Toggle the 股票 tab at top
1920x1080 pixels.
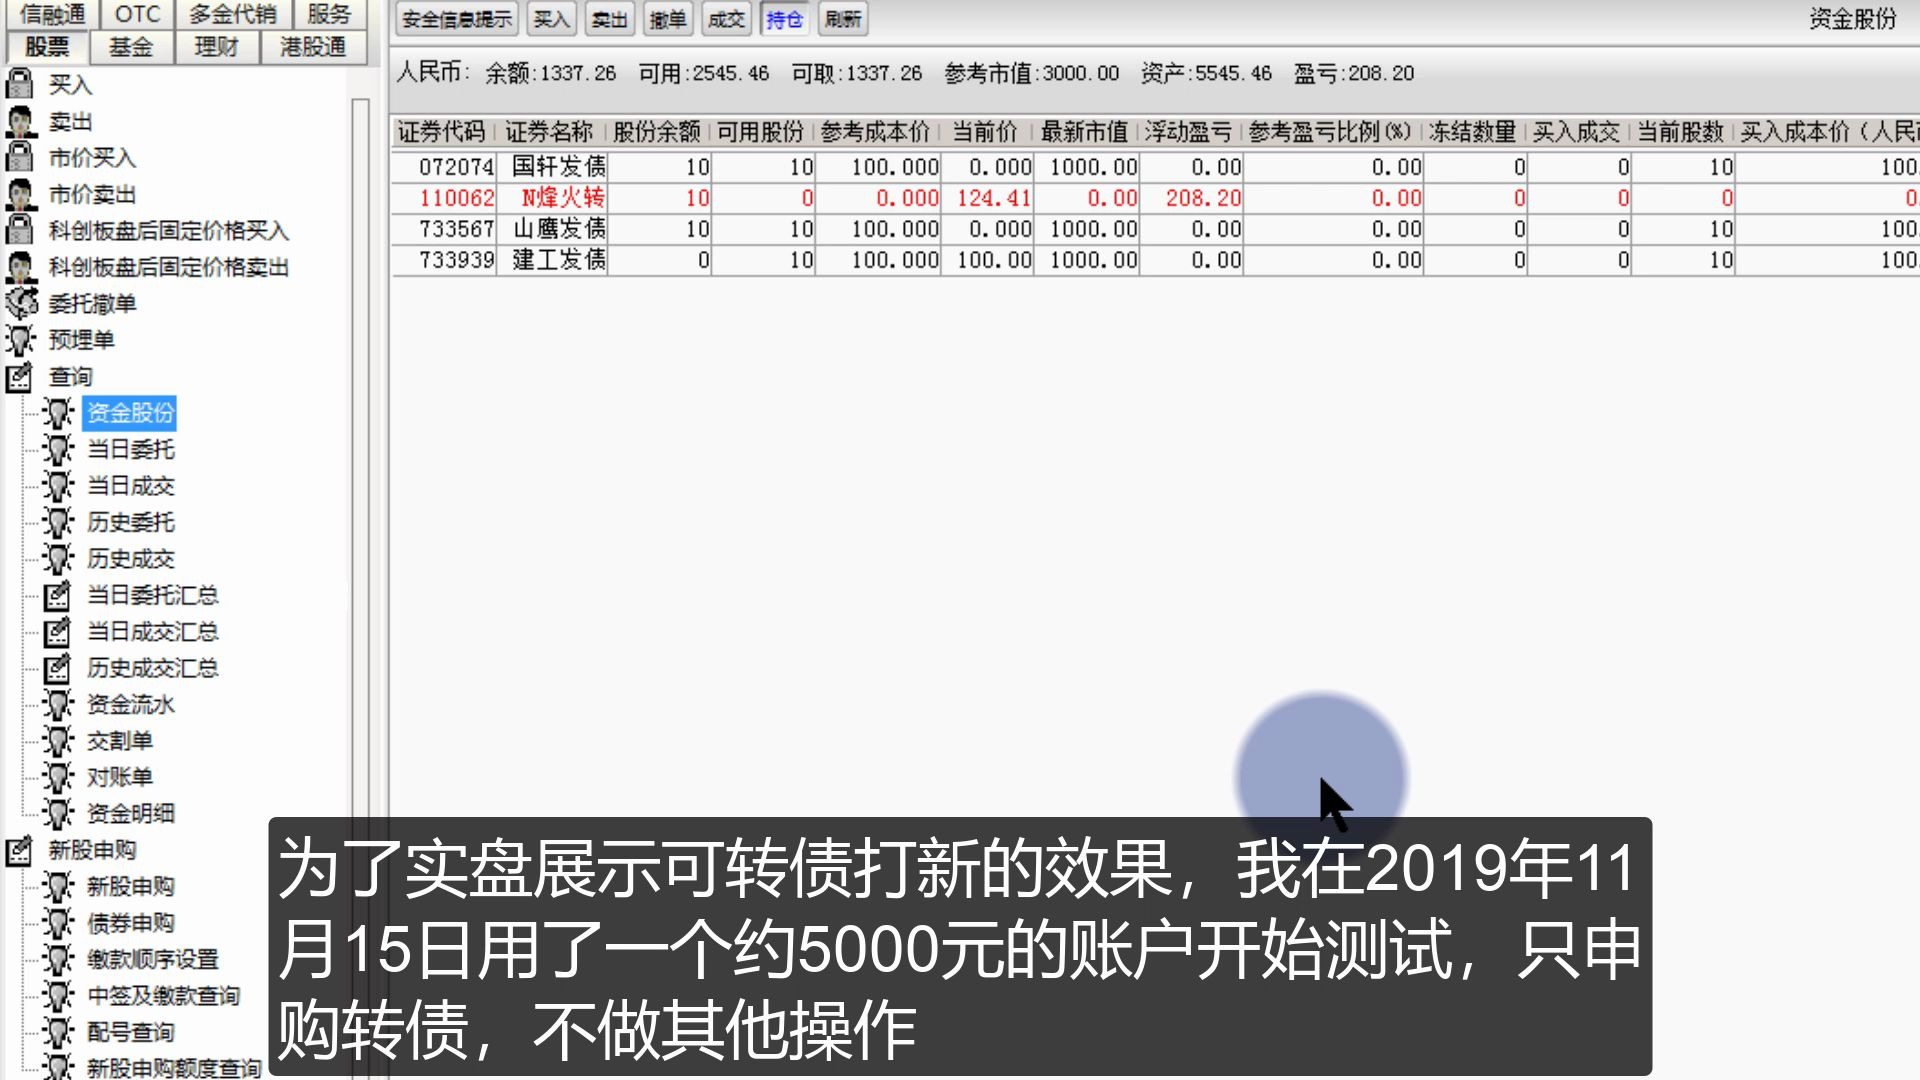[49, 46]
